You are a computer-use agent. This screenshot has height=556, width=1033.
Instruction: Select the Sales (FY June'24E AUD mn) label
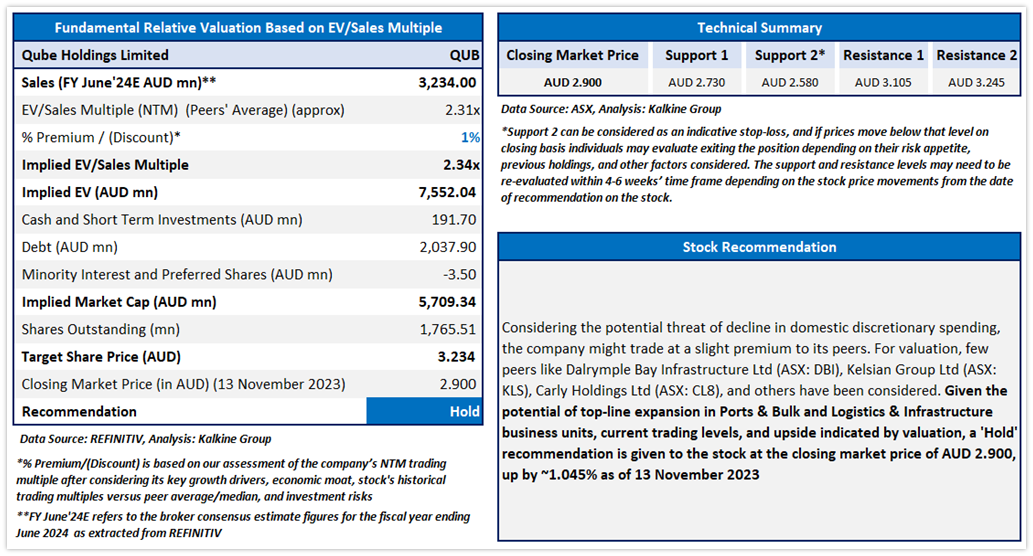[x=119, y=83]
